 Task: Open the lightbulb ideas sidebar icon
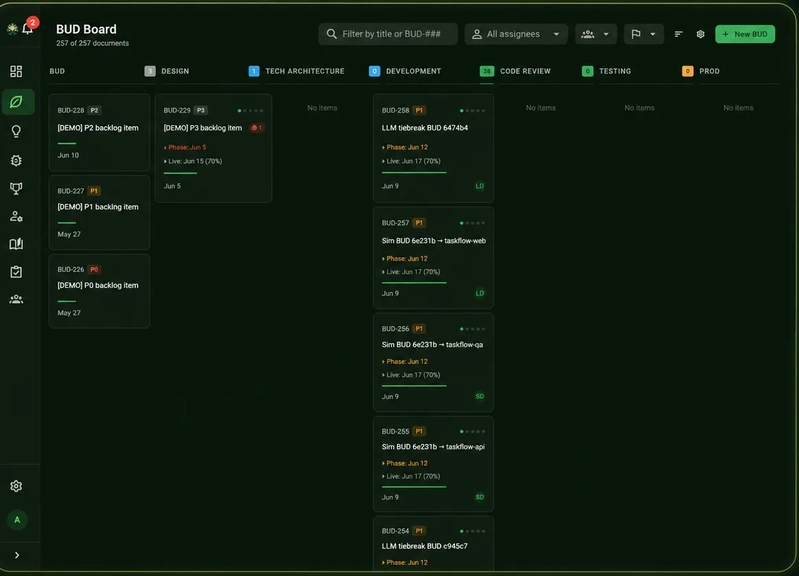(x=16, y=132)
